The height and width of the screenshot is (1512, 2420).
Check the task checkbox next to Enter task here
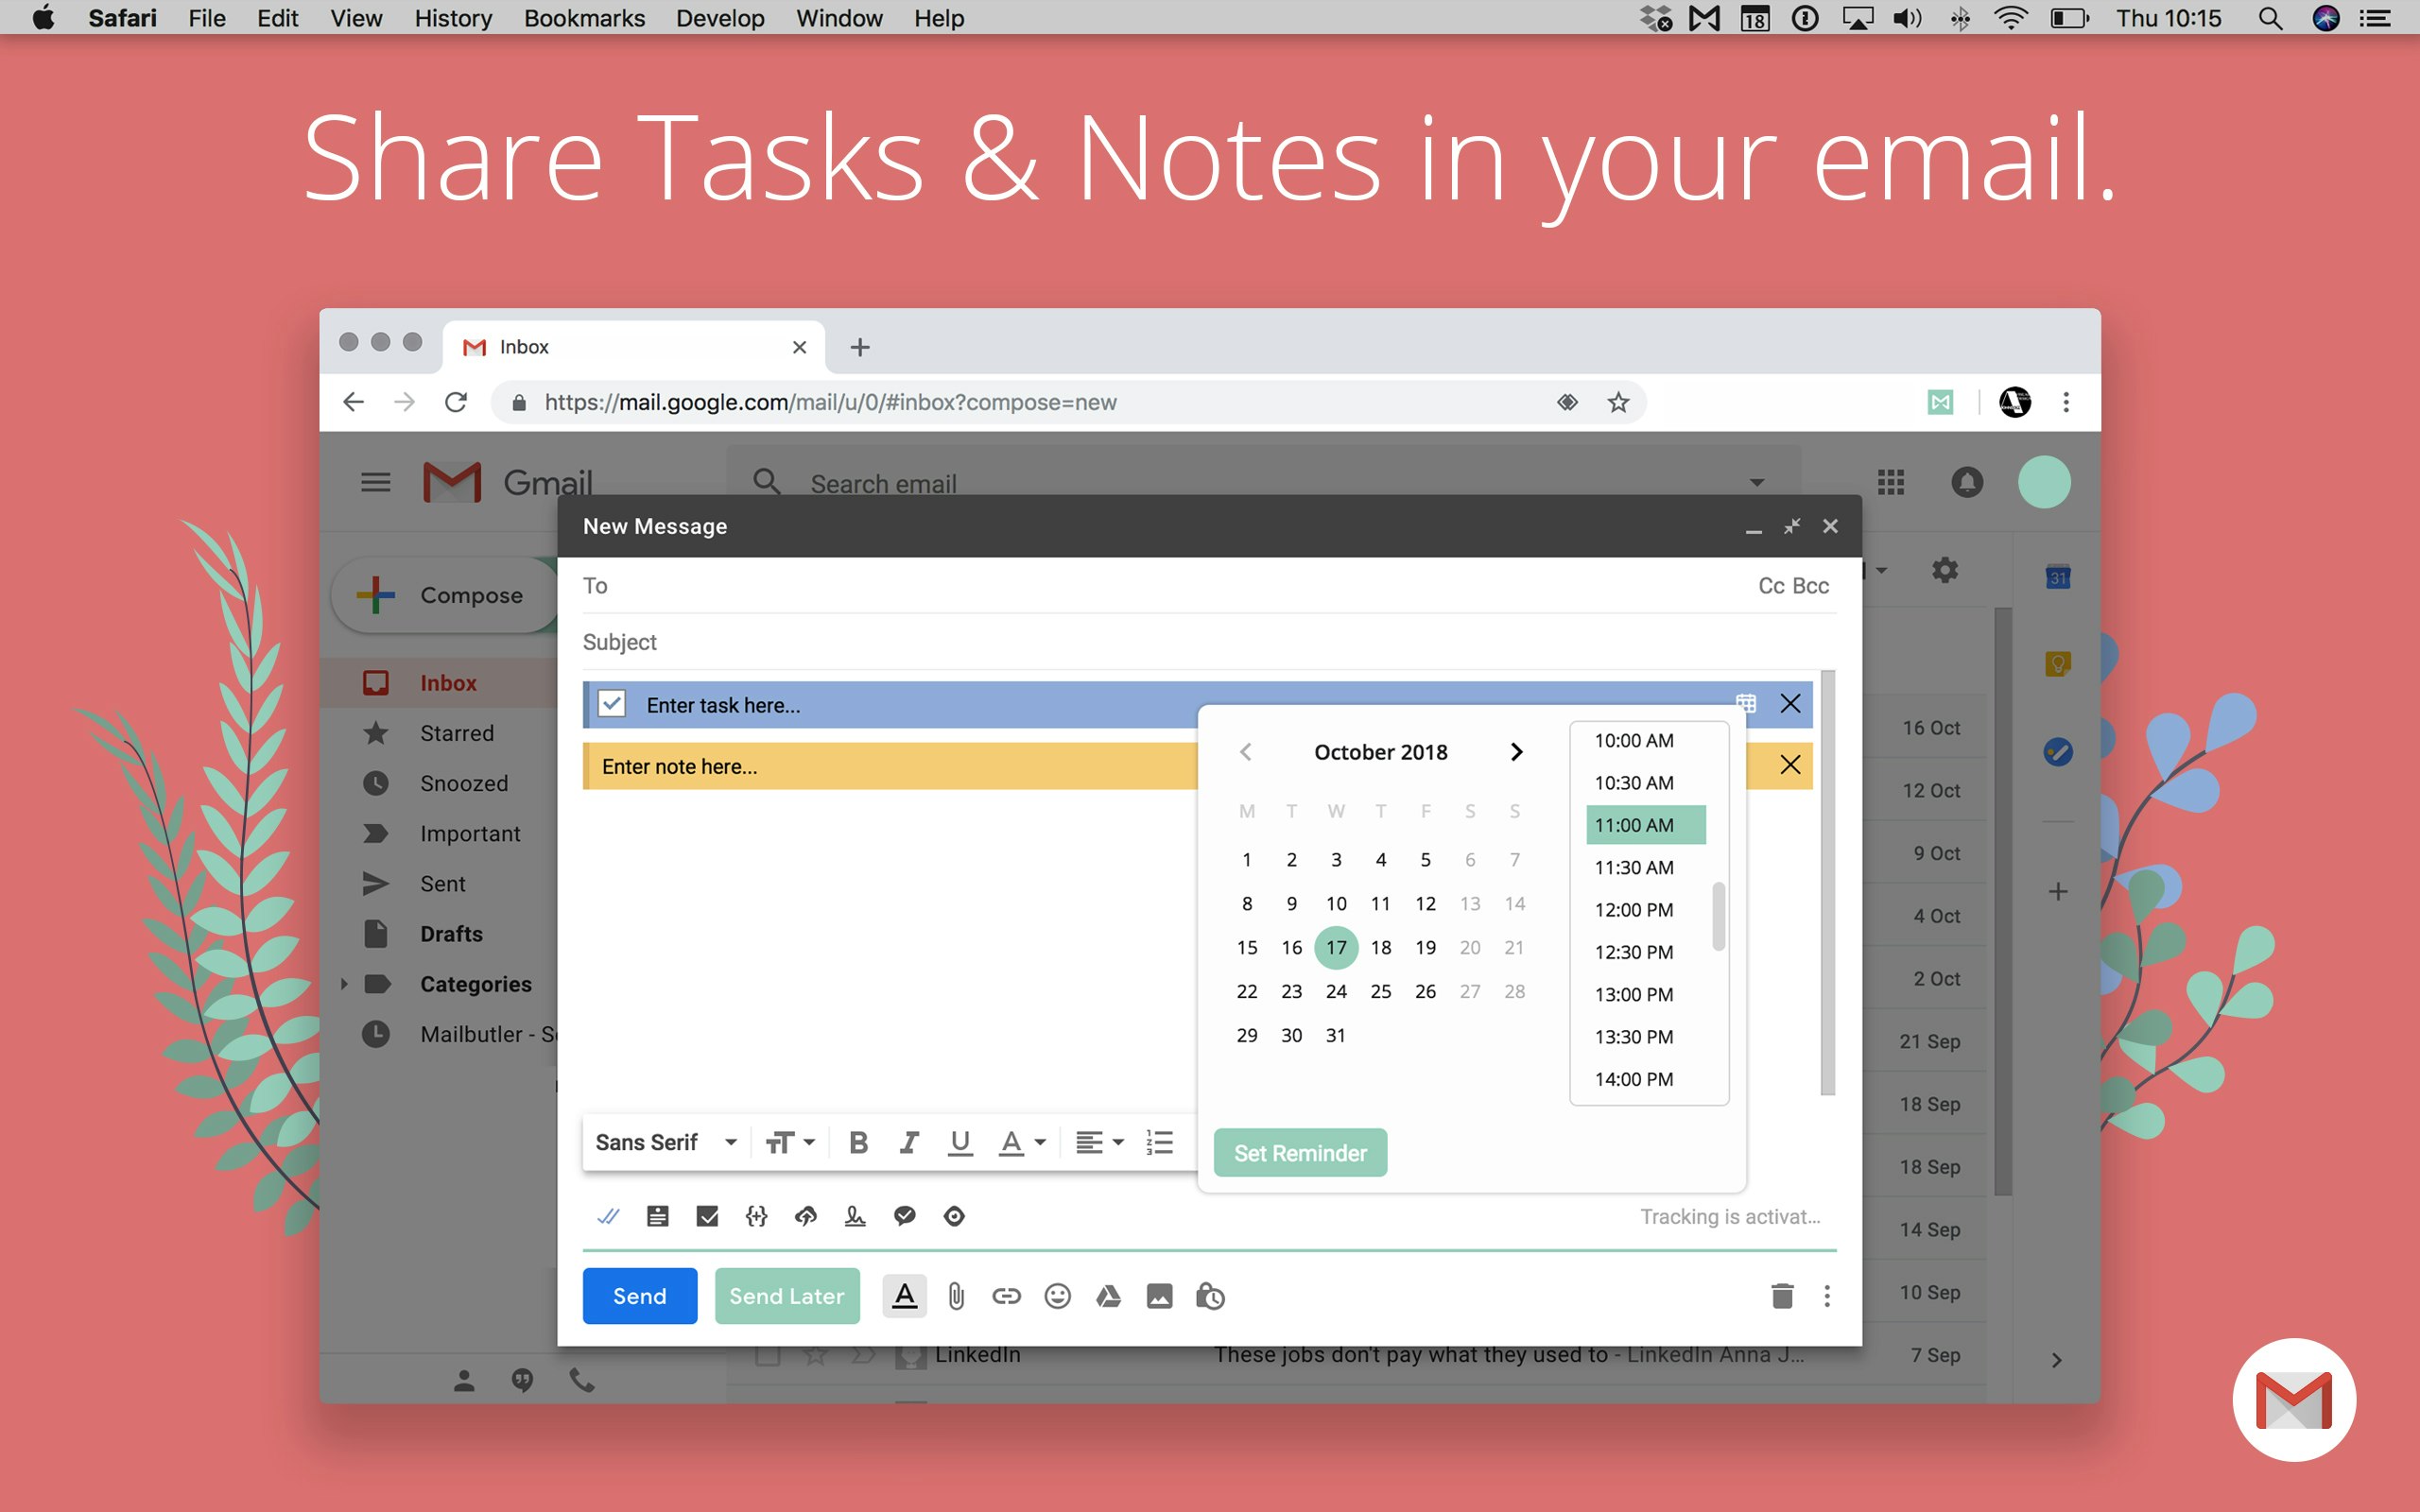point(612,704)
